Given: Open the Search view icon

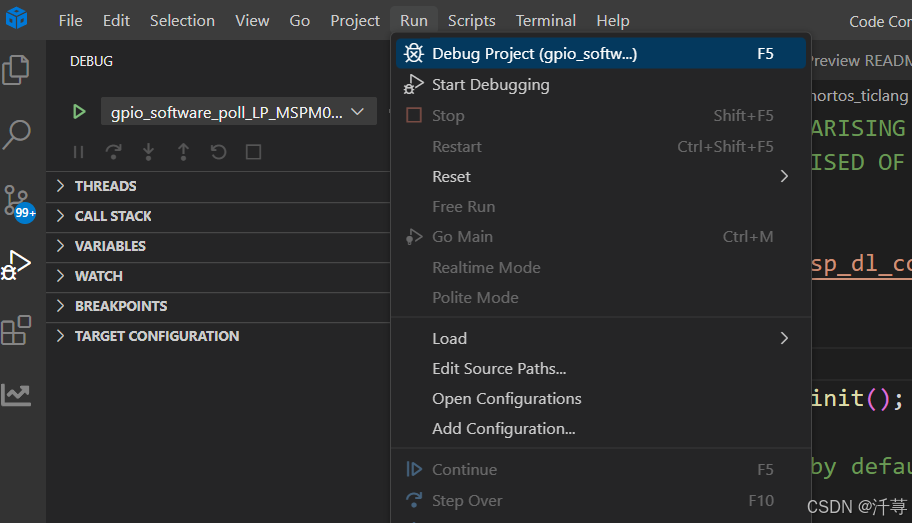Looking at the screenshot, I should [17, 133].
